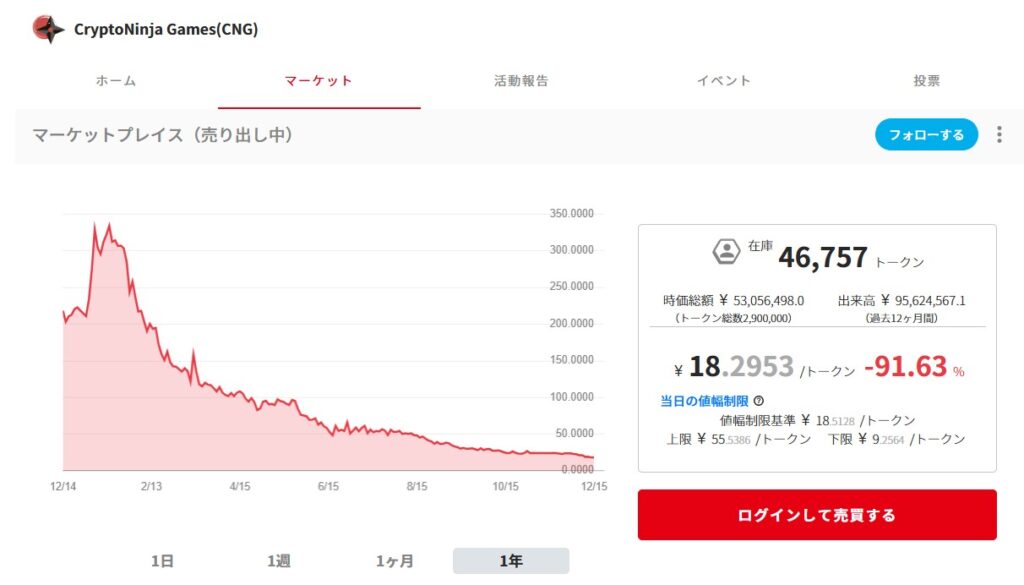
Task: Select the 1年 chart range
Action: (511, 561)
